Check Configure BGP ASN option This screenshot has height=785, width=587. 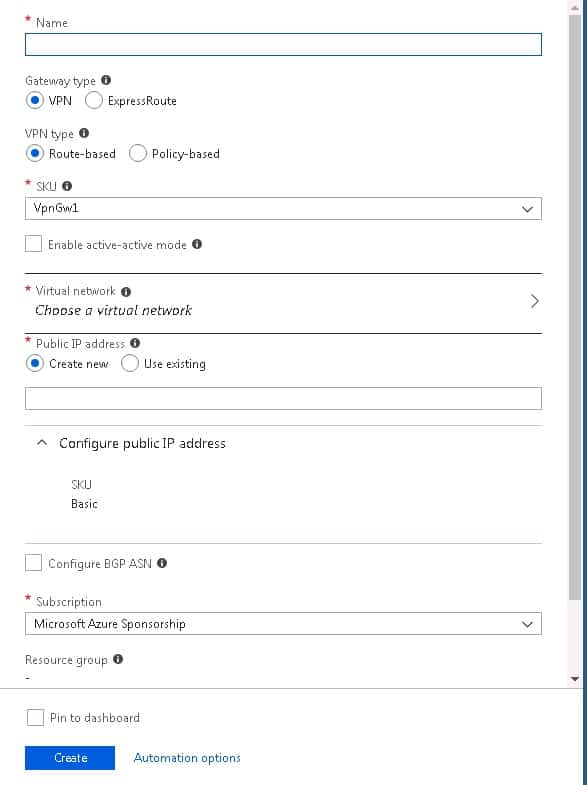coord(34,563)
